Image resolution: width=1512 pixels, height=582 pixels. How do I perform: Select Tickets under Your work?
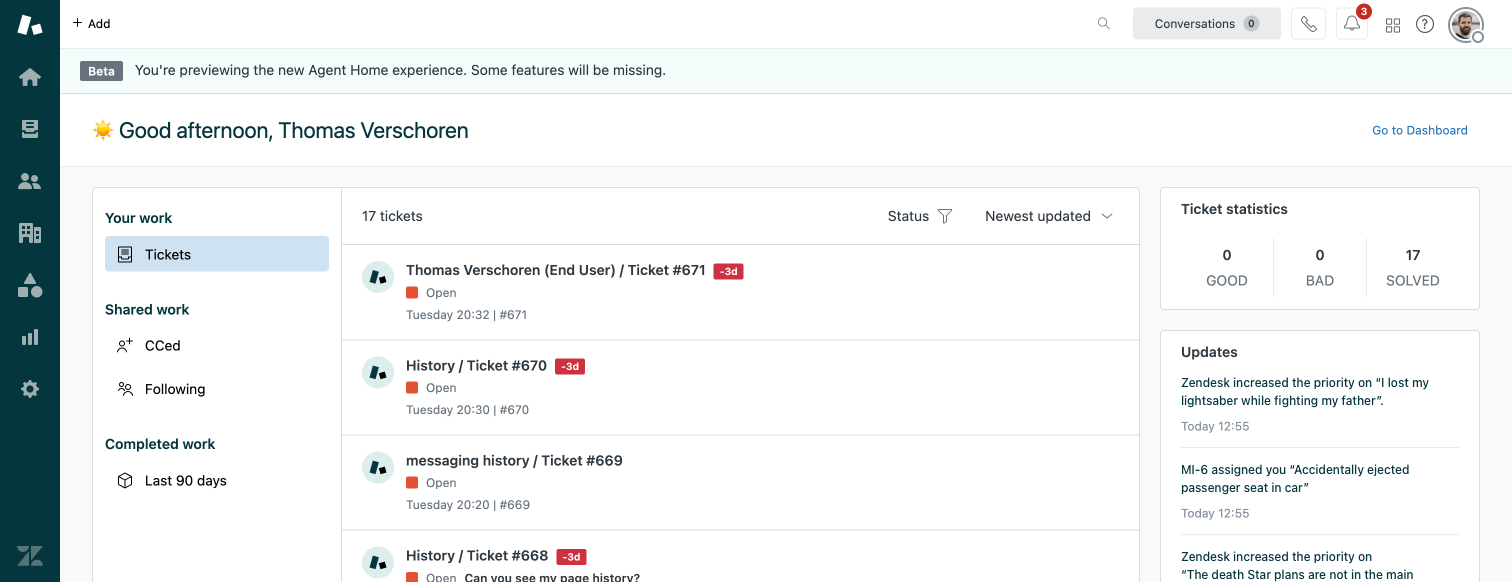click(217, 254)
